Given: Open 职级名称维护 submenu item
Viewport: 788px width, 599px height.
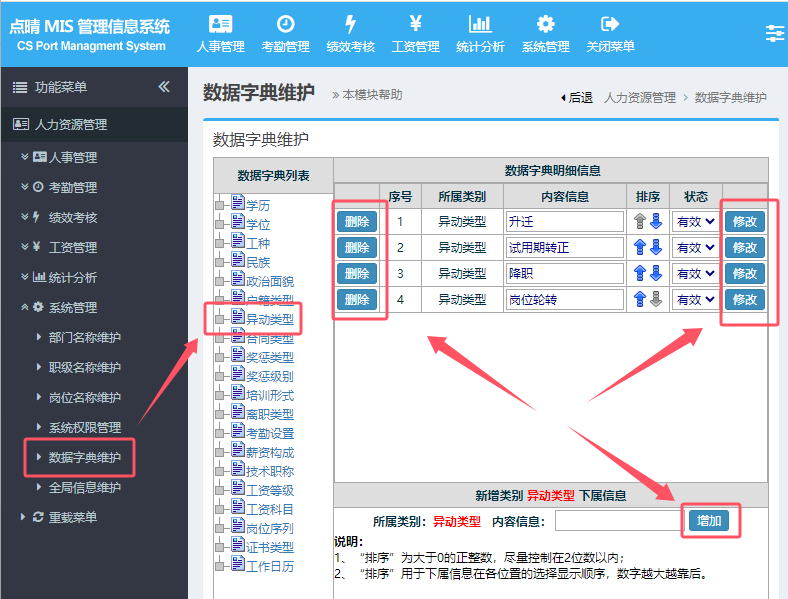Looking at the screenshot, I should point(84,367).
